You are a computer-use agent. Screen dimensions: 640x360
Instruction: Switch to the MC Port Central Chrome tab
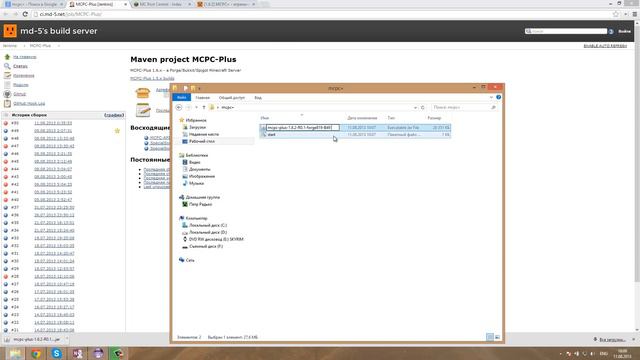[161, 4]
